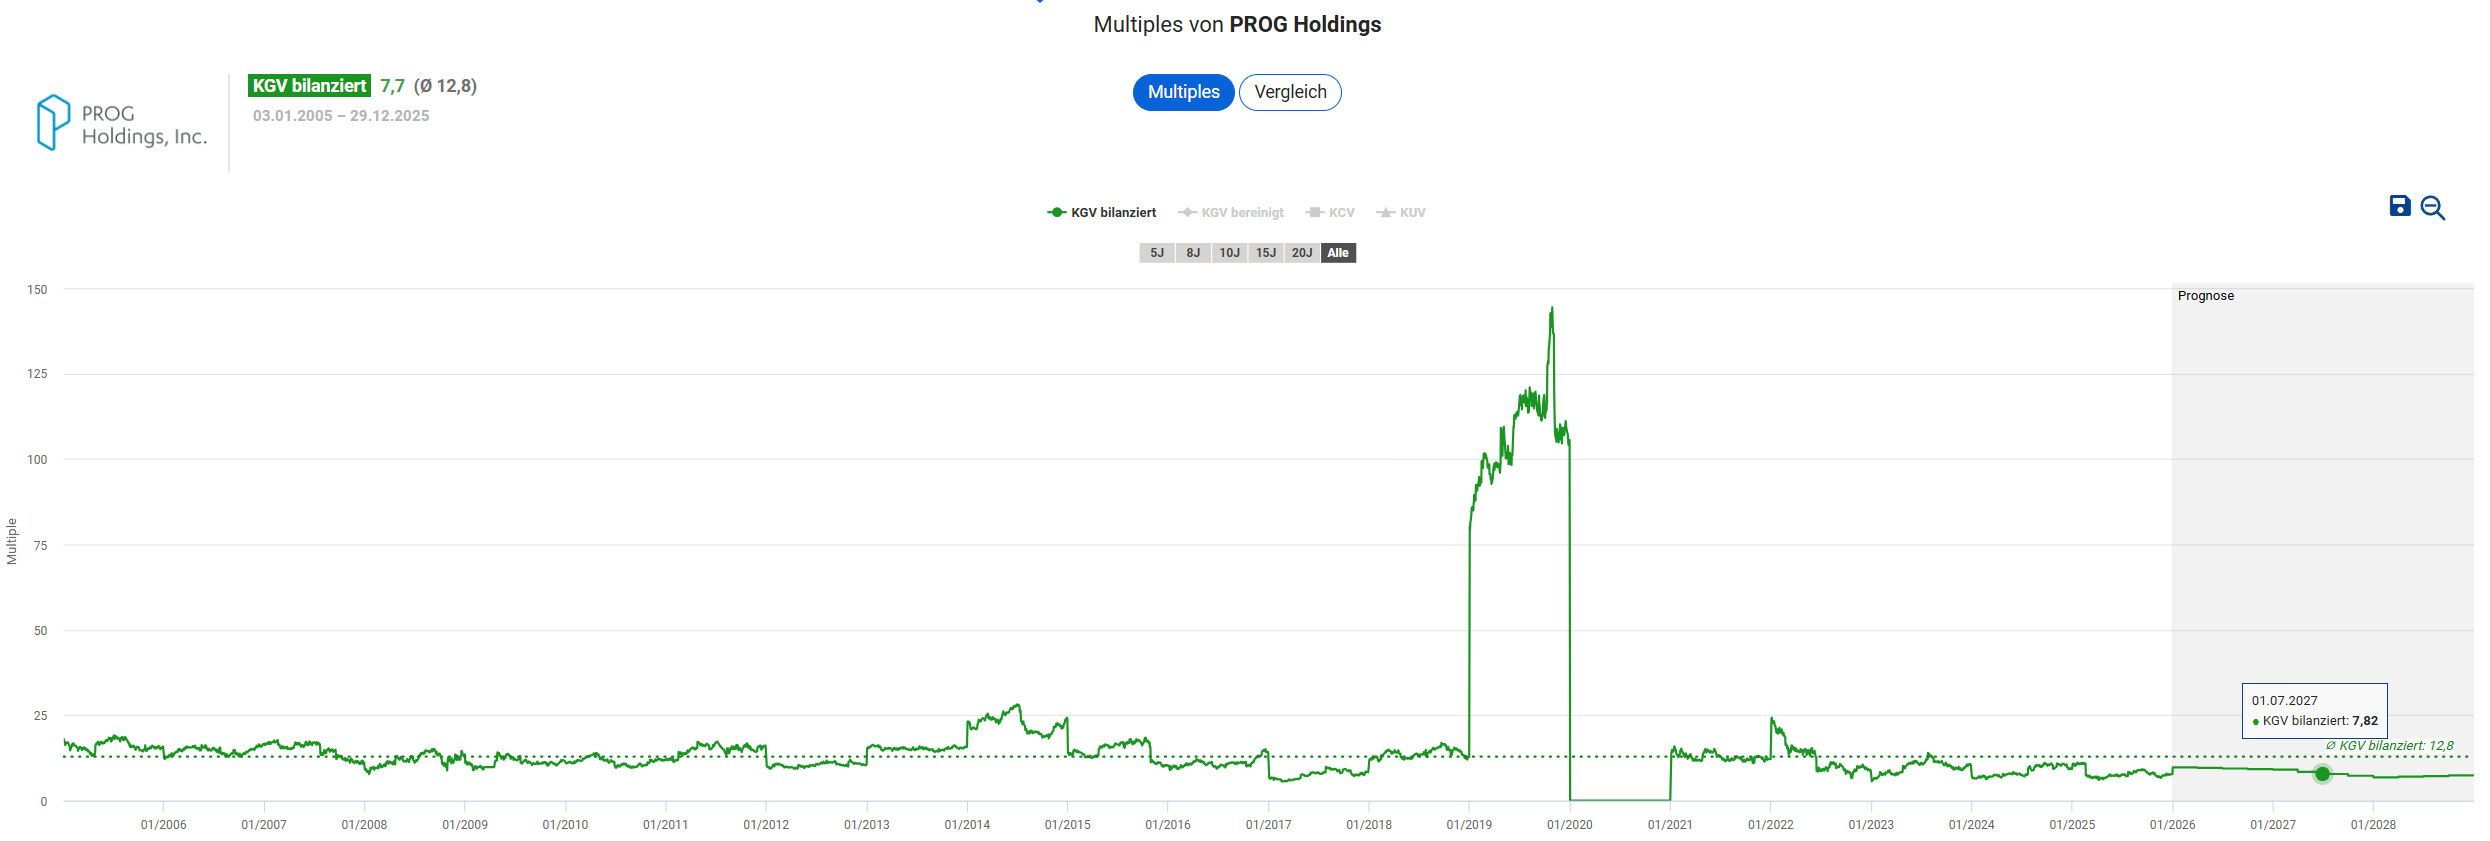Click the Prognose shaded area label
Screen dimensions: 2490x841
click(2205, 296)
